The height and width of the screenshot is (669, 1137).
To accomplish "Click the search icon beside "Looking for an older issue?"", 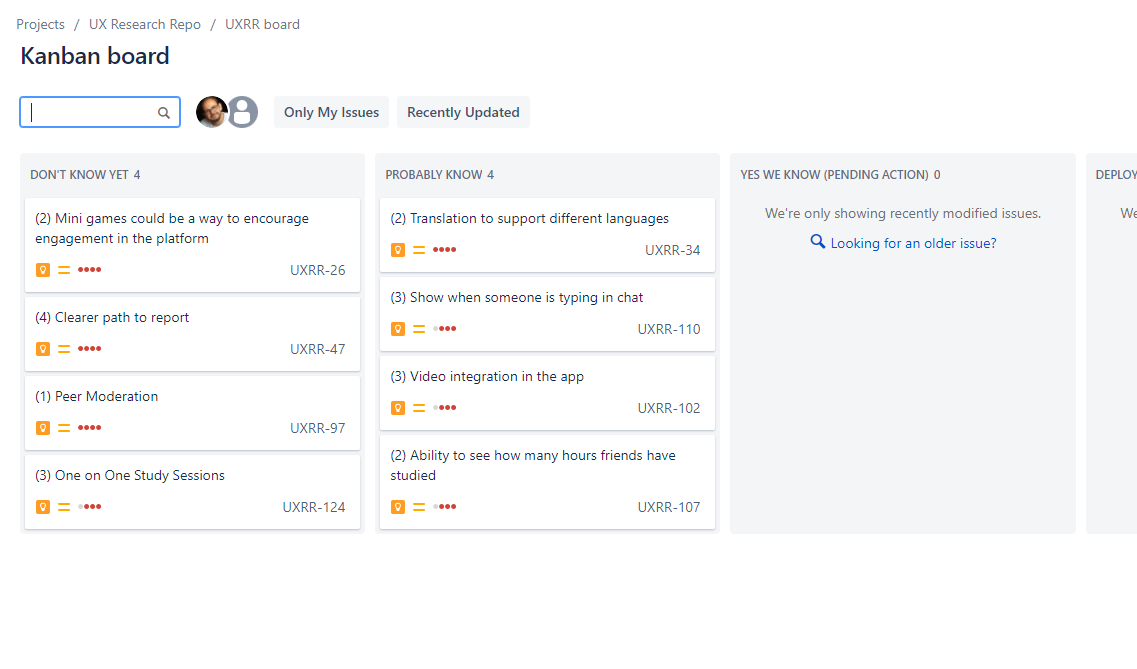I will (x=817, y=241).
